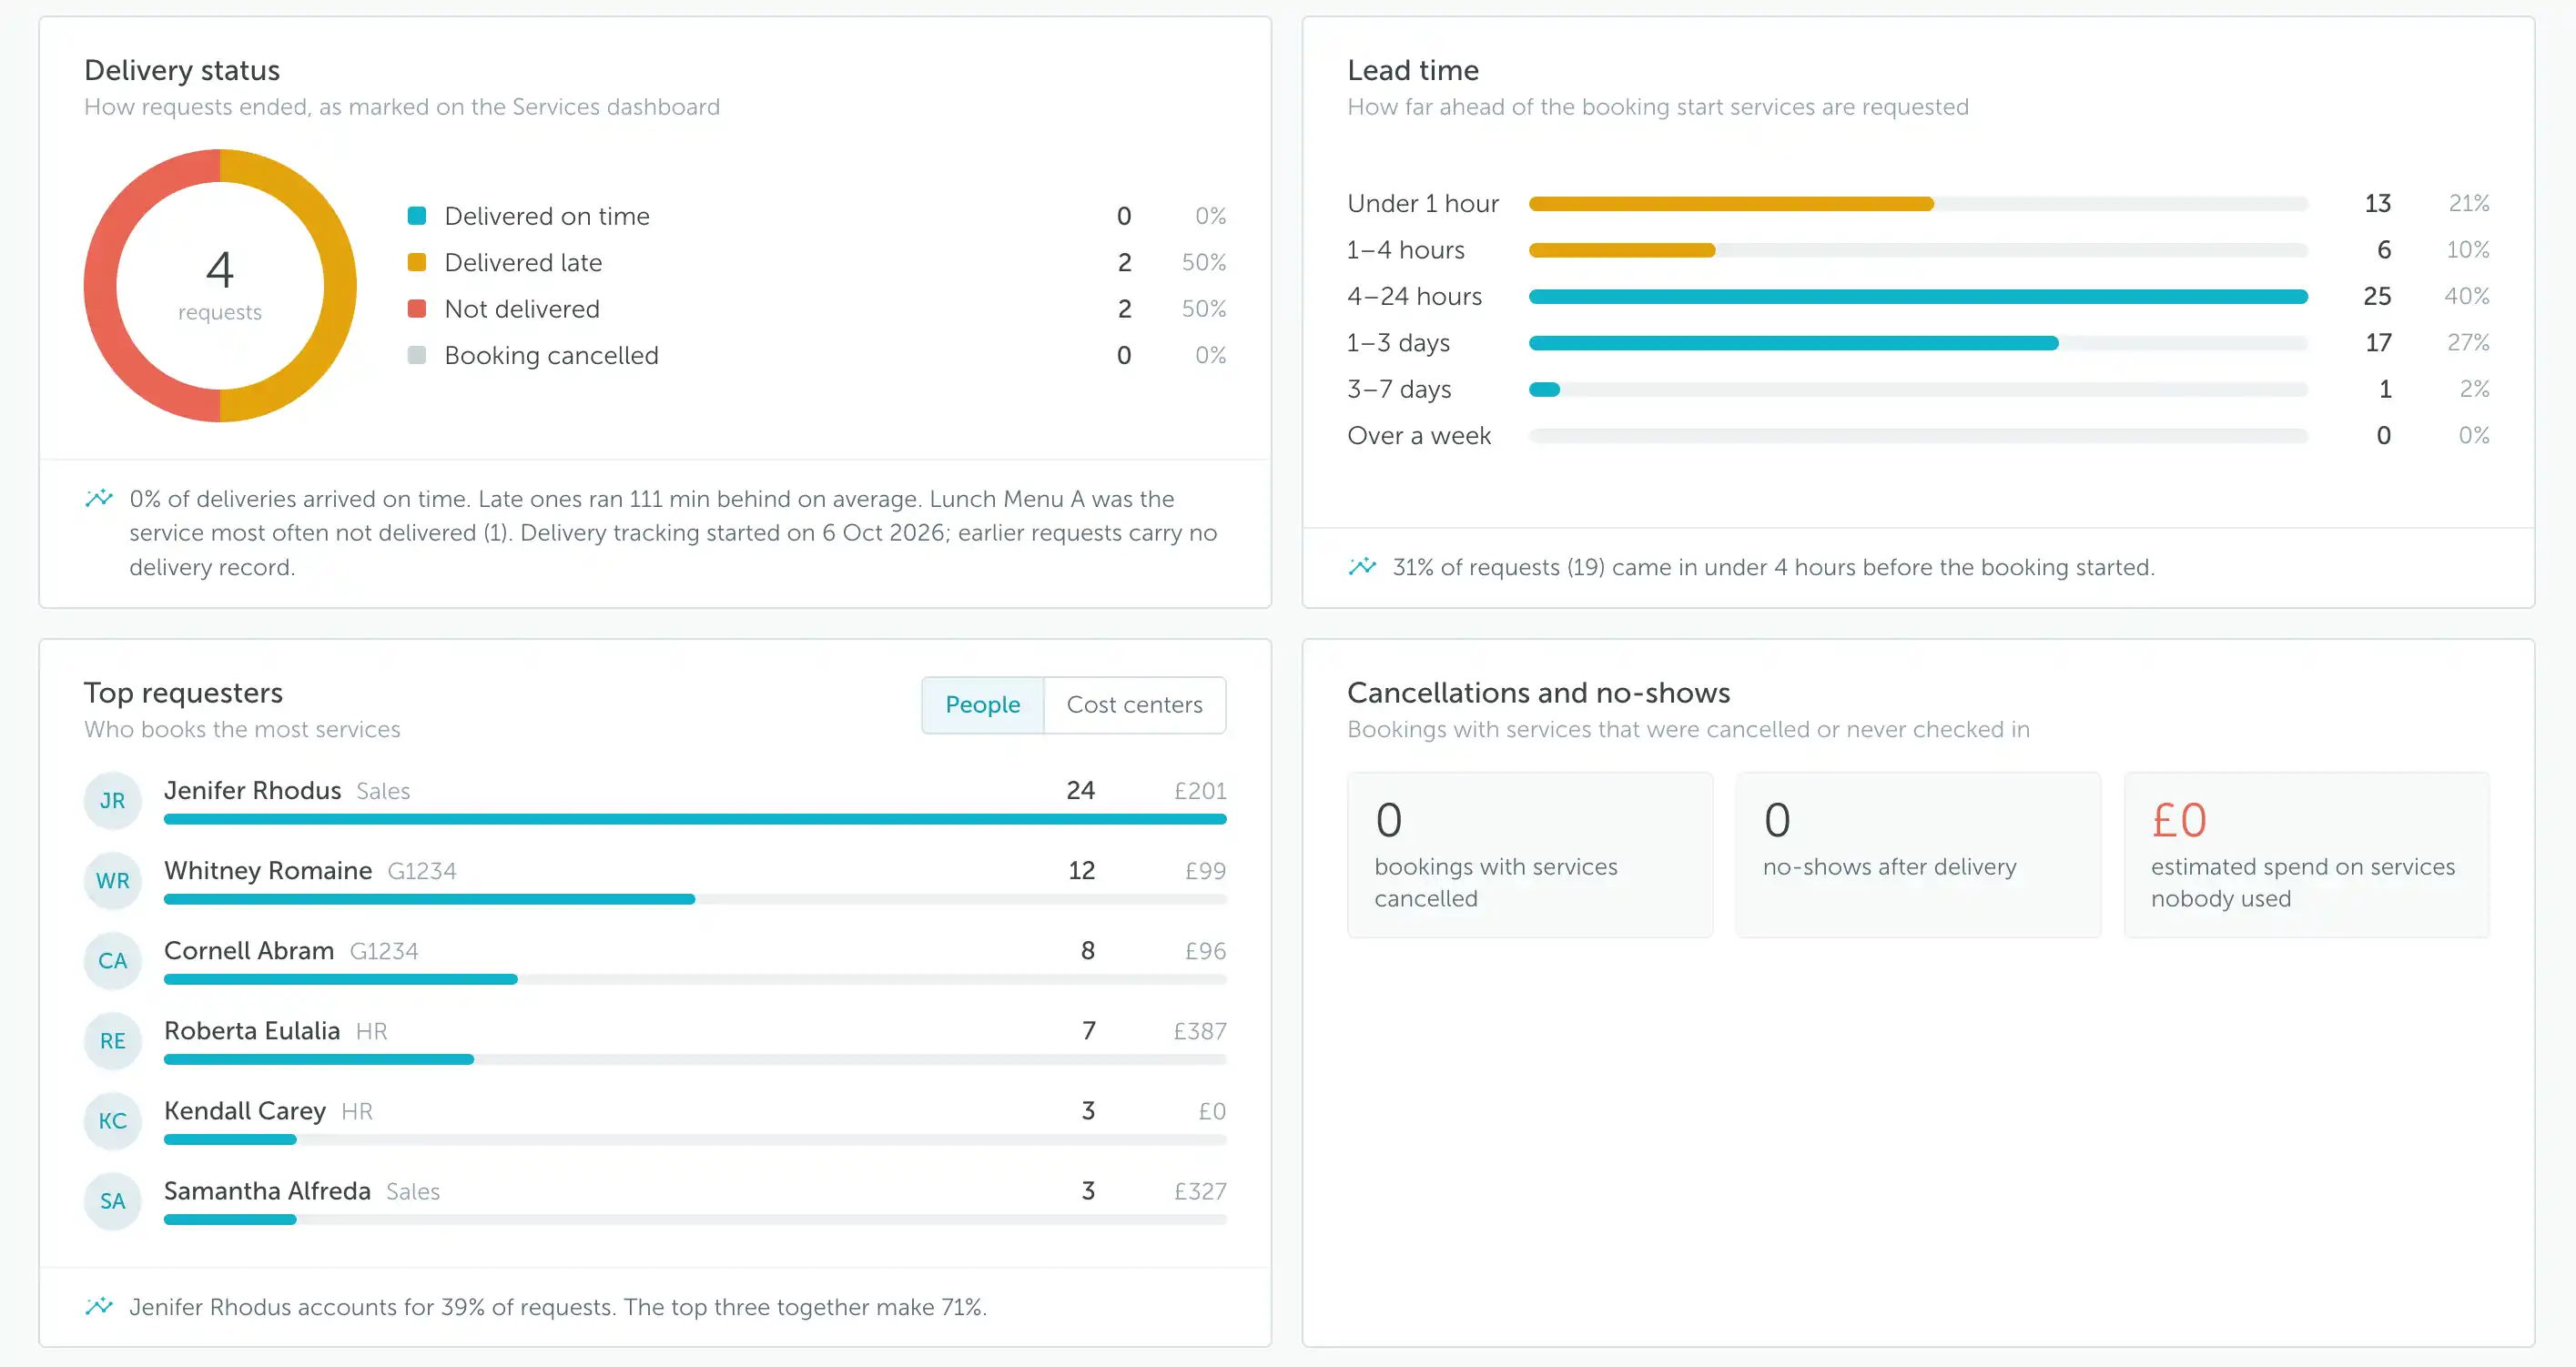Image resolution: width=2576 pixels, height=1367 pixels.
Task: Click the Over a week lead time bar
Action: (x=1918, y=436)
